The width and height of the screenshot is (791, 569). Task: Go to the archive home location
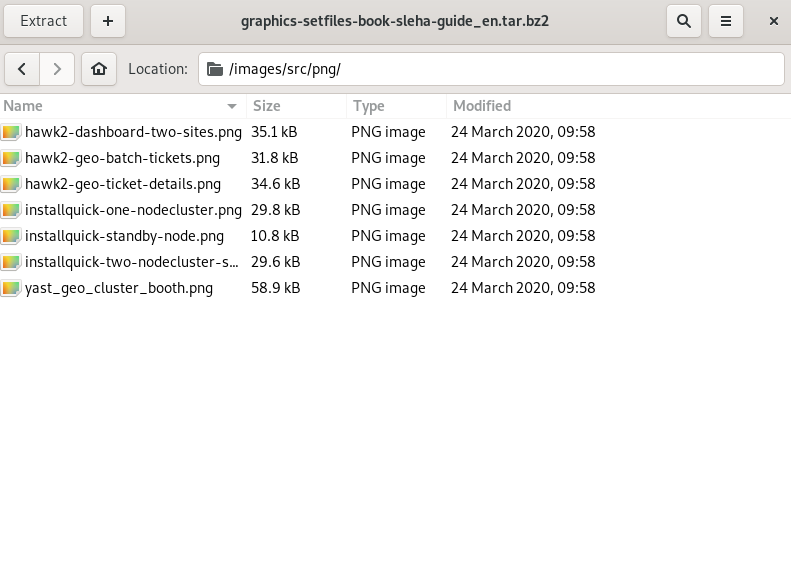(x=98, y=68)
